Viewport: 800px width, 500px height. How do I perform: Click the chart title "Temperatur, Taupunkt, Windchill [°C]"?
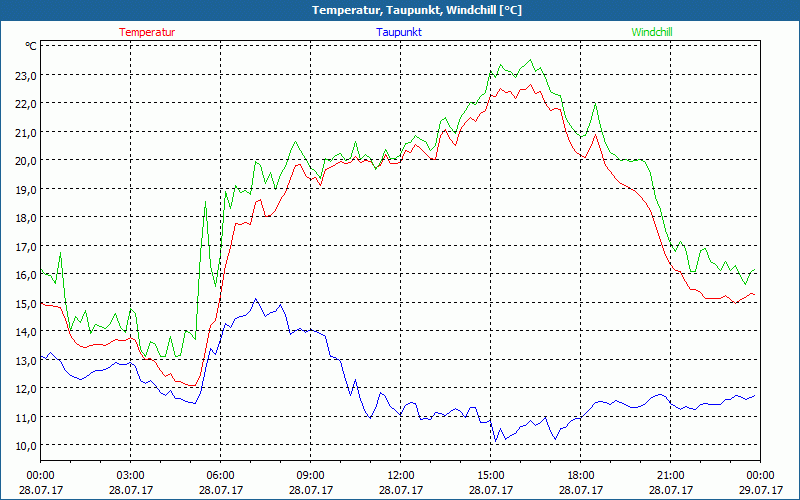(x=417, y=10)
